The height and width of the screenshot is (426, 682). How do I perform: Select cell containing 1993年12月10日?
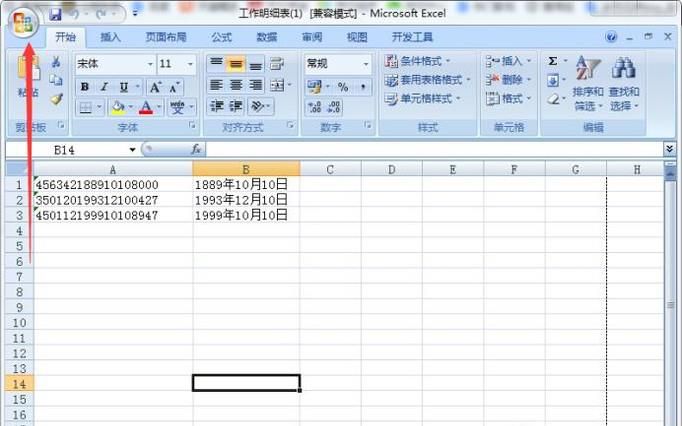pos(246,200)
